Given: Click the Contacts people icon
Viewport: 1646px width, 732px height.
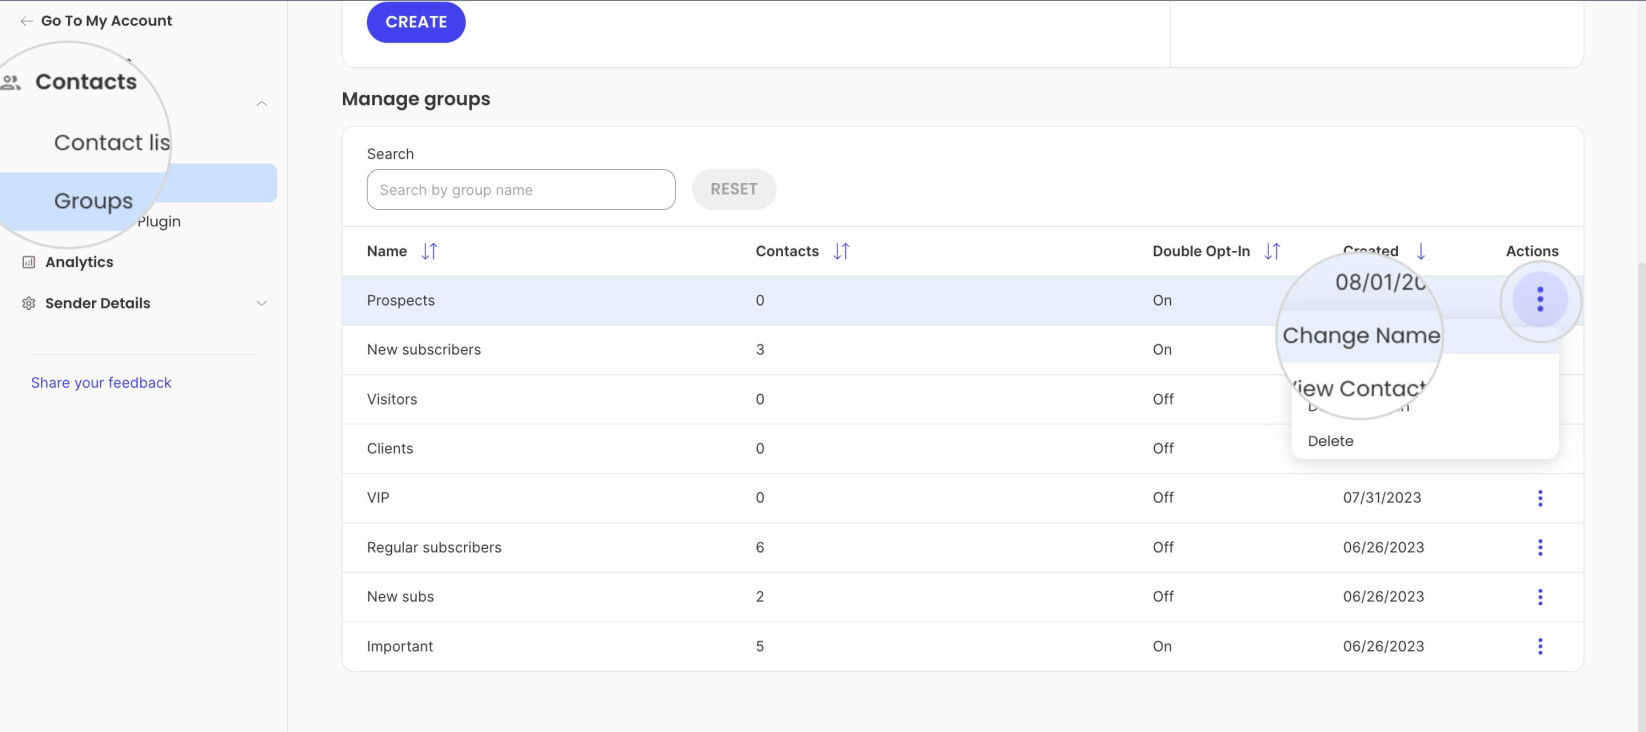Looking at the screenshot, I should (11, 82).
